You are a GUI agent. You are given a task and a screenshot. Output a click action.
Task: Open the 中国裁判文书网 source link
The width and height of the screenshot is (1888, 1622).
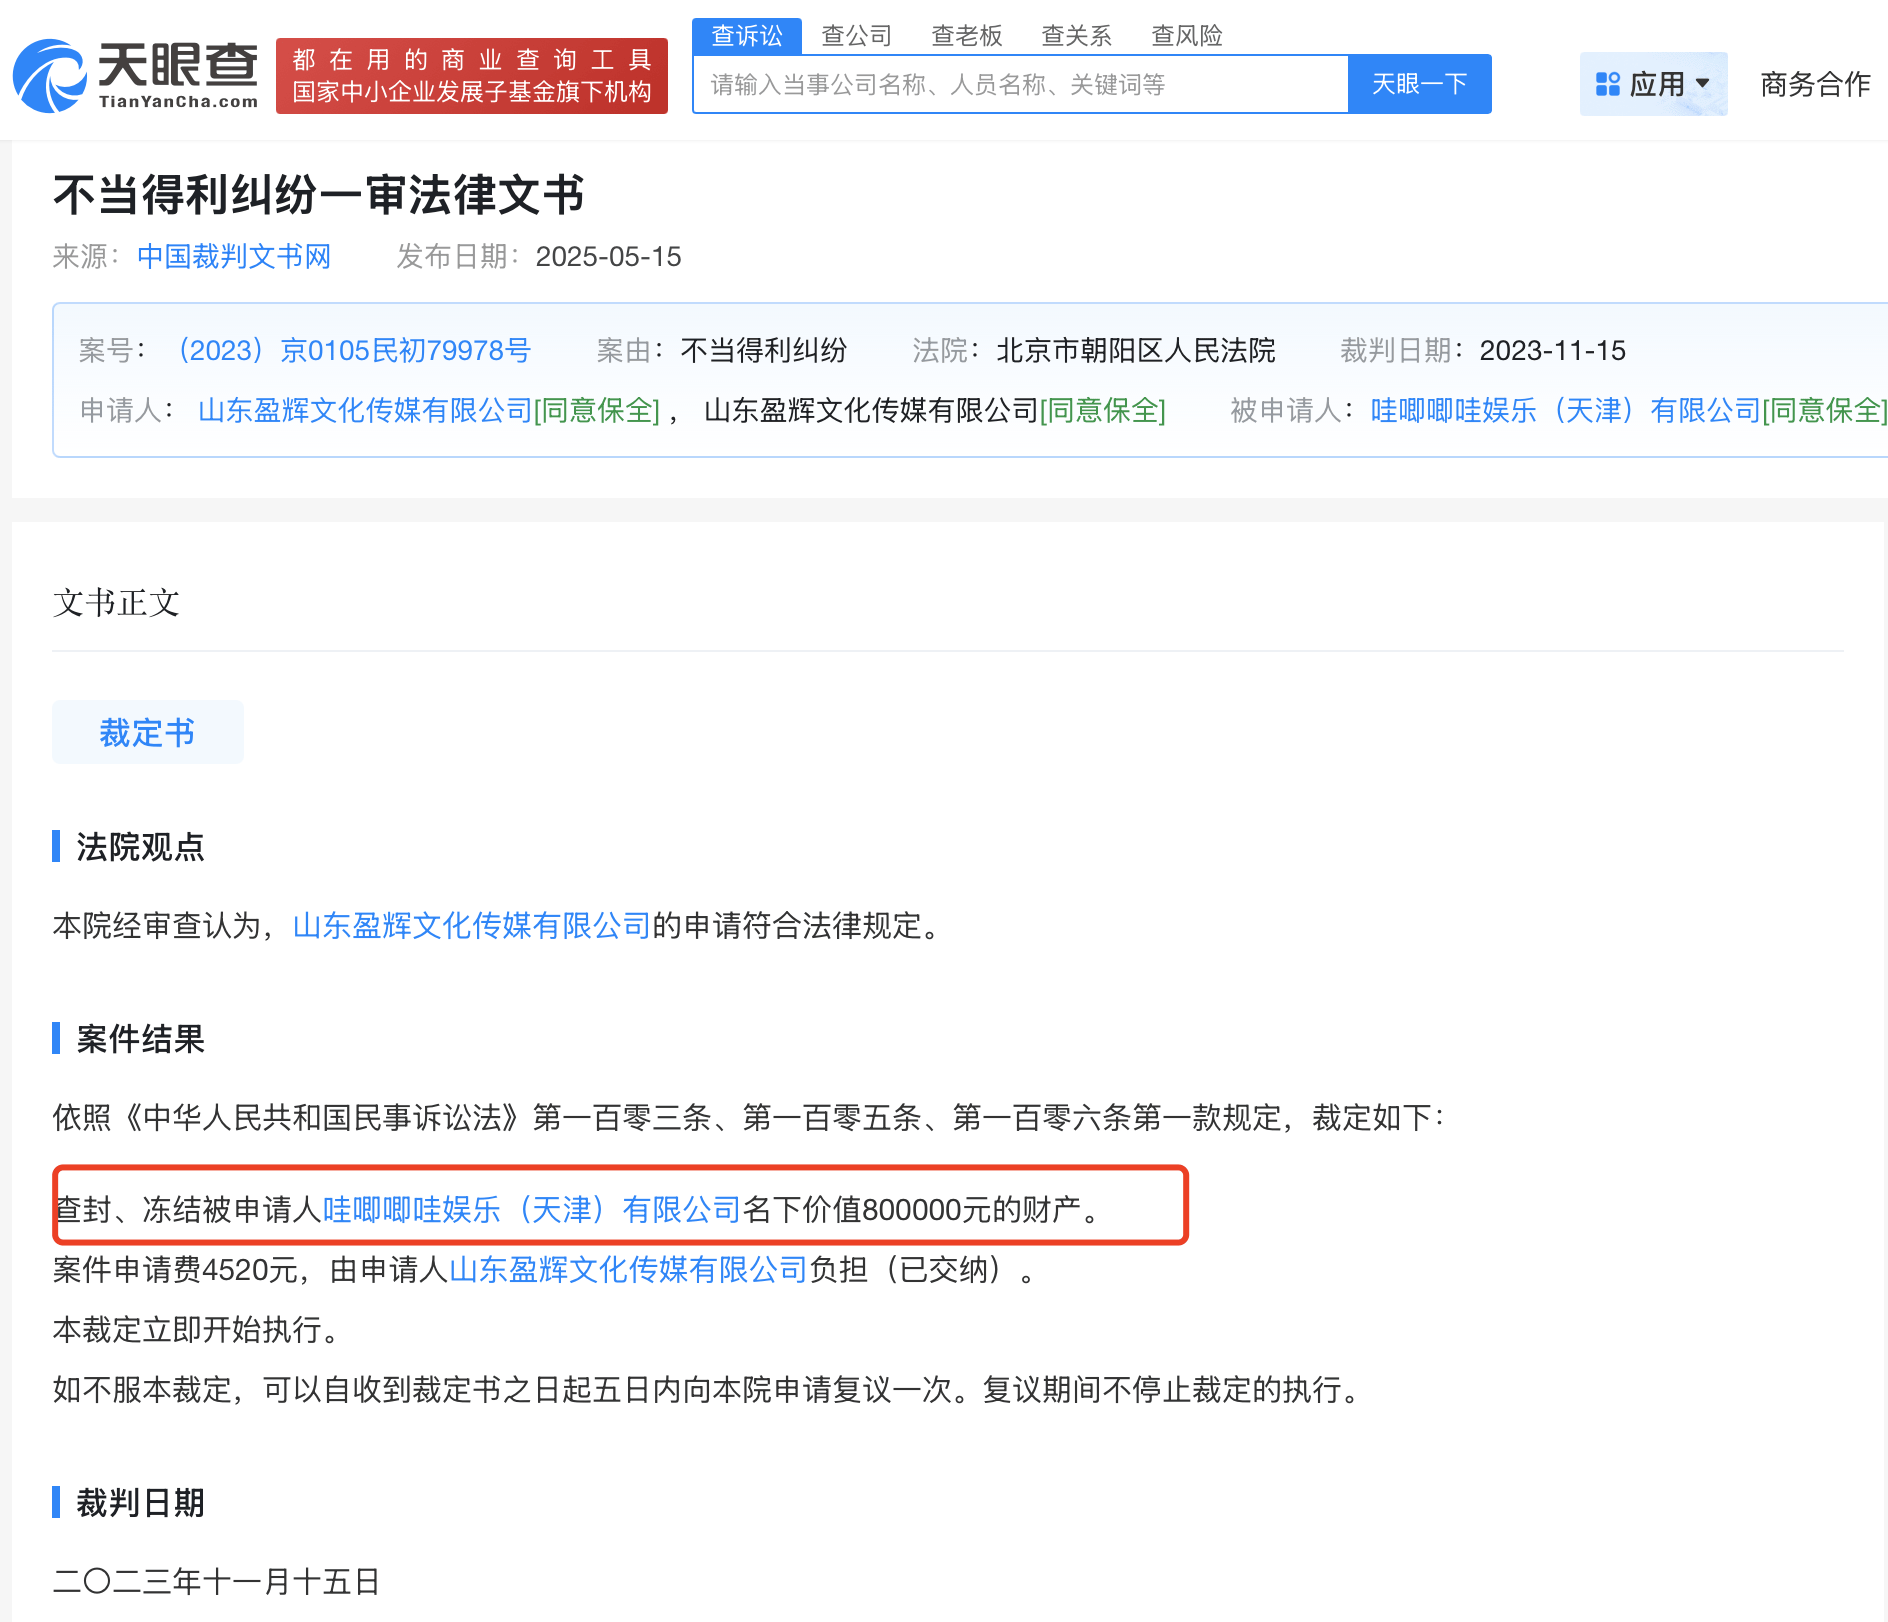pyautogui.click(x=234, y=256)
